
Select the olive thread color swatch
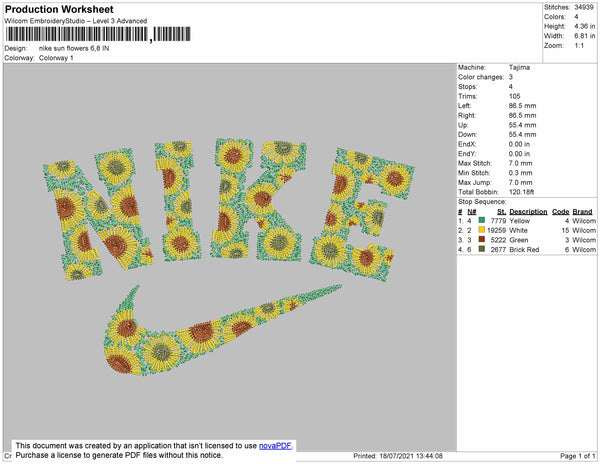(x=482, y=249)
